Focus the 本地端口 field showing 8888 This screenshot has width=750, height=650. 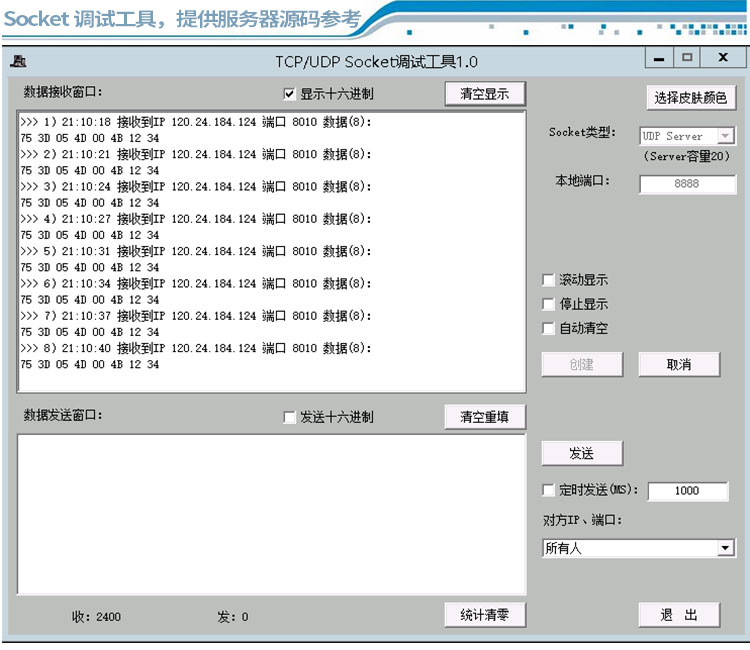(687, 184)
